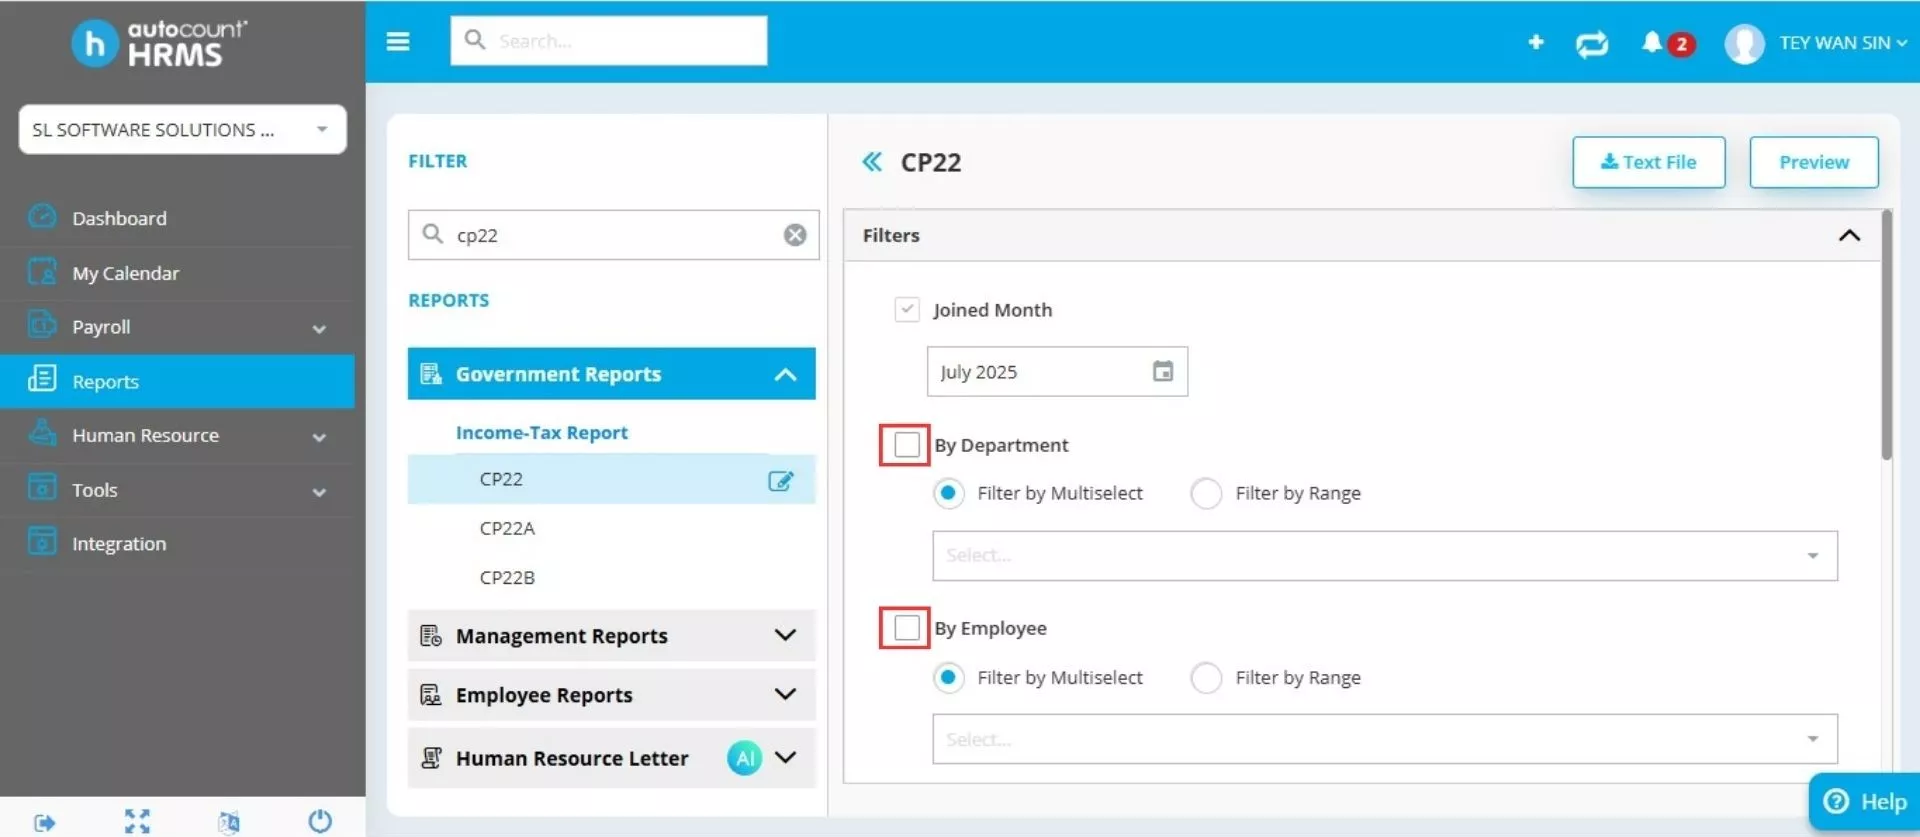Enable the By Employee checkbox

[906, 628]
